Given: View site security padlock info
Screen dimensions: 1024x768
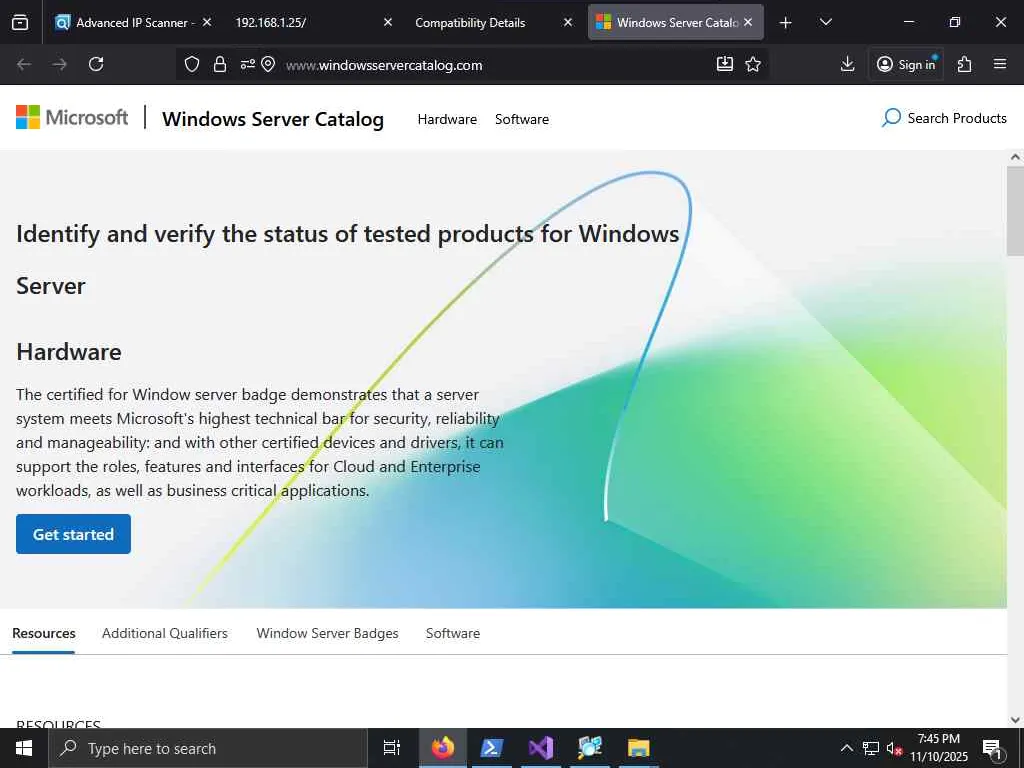Looking at the screenshot, I should click(220, 64).
